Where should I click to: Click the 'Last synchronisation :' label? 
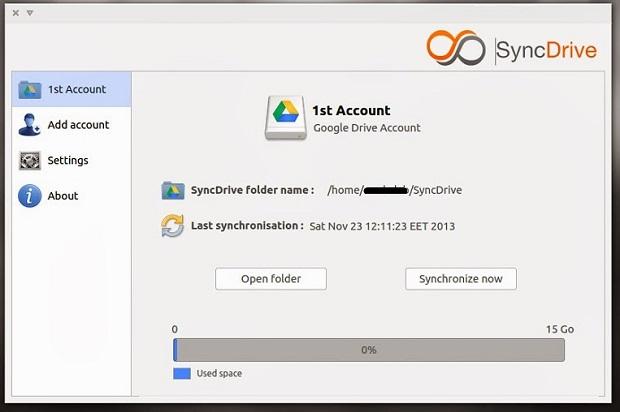click(x=247, y=226)
